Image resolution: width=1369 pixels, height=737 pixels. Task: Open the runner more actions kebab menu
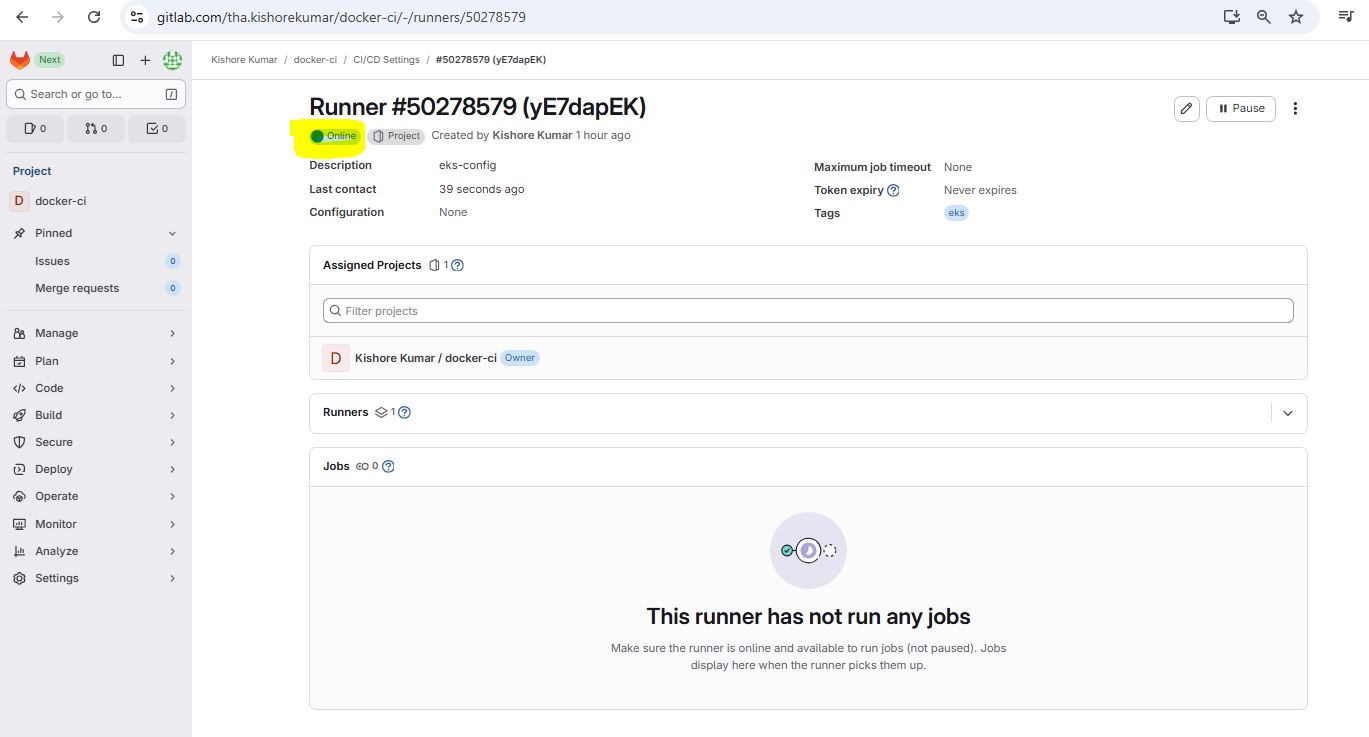coord(1296,108)
